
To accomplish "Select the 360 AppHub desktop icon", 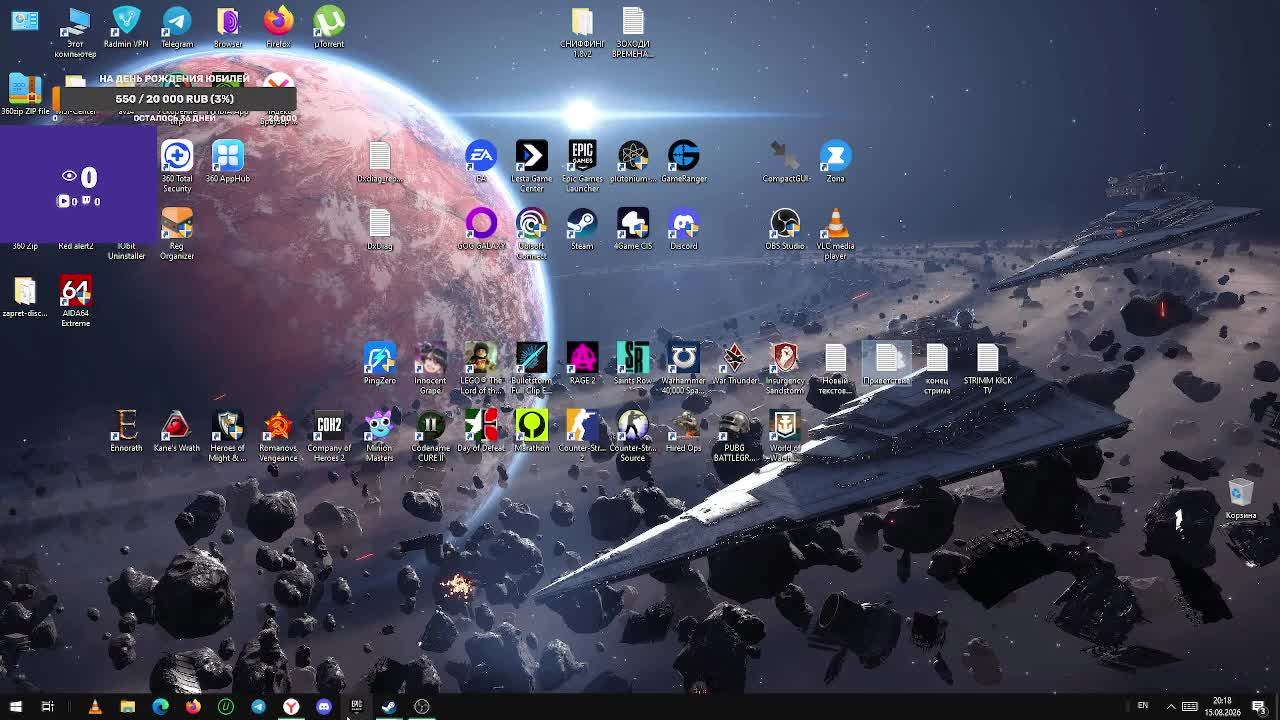I will [228, 162].
